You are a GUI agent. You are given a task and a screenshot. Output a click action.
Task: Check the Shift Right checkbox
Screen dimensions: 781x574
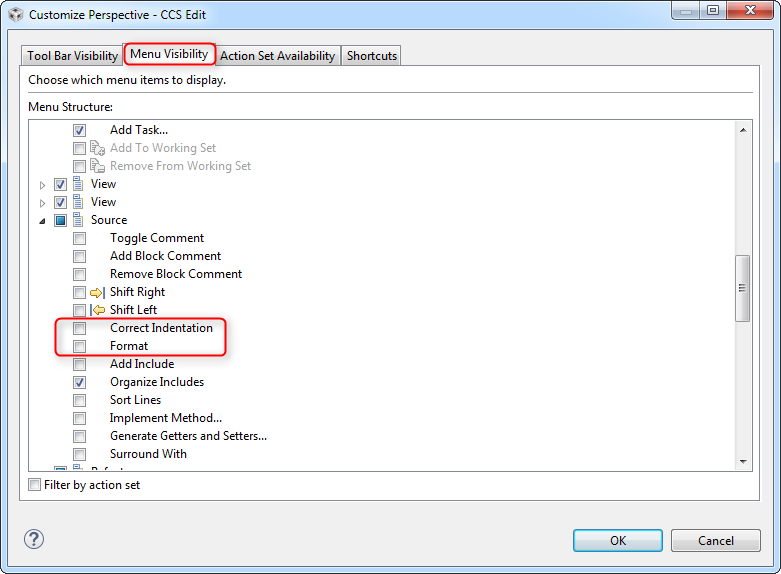(79, 292)
